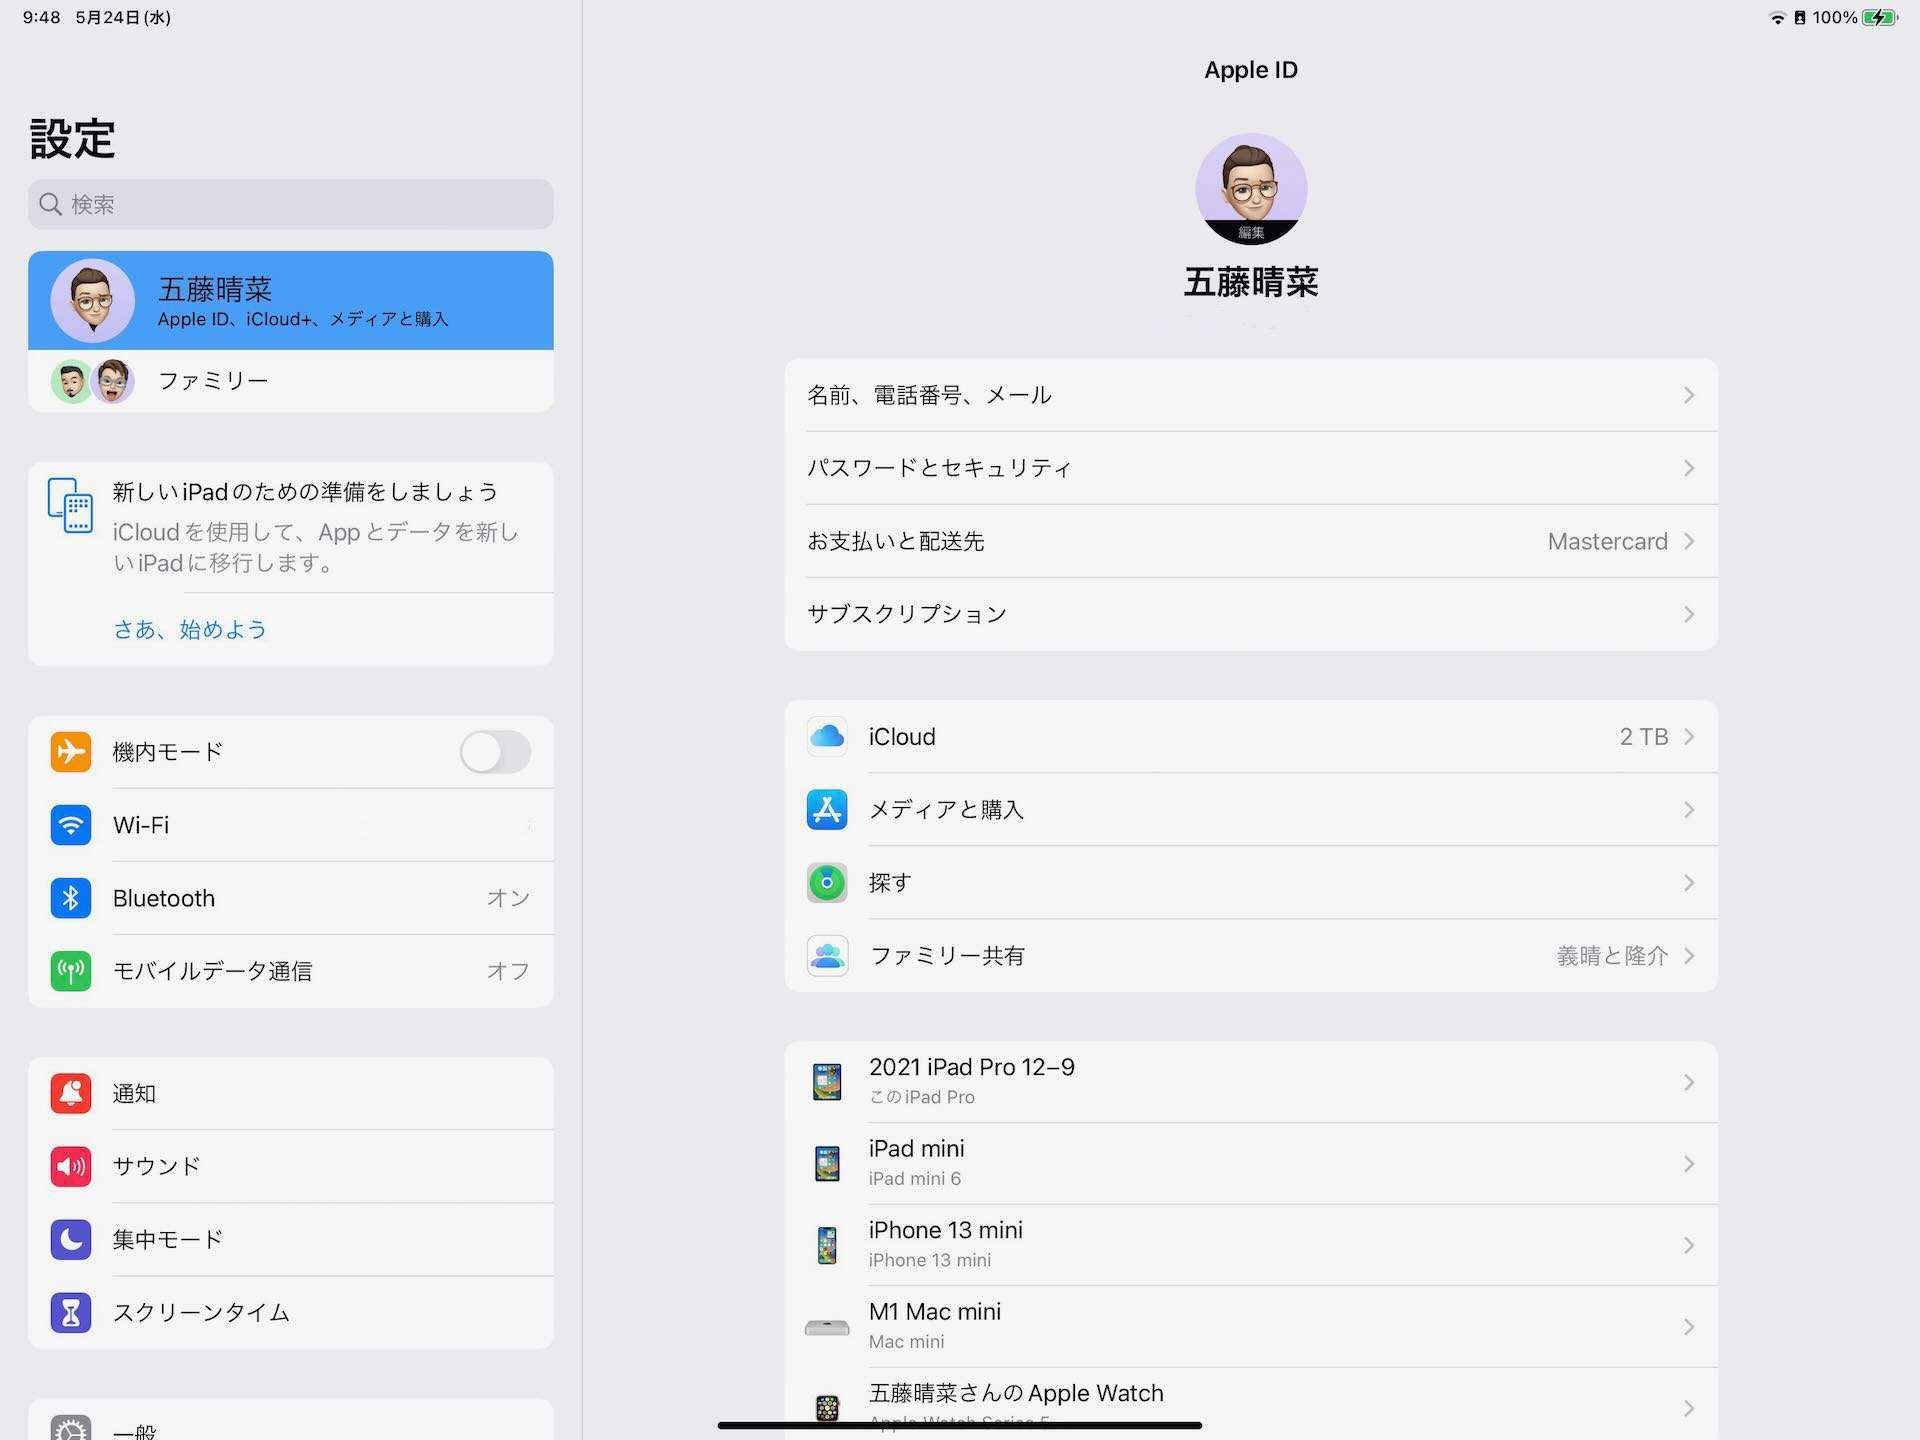Tap Bluetooth オン status

[508, 898]
